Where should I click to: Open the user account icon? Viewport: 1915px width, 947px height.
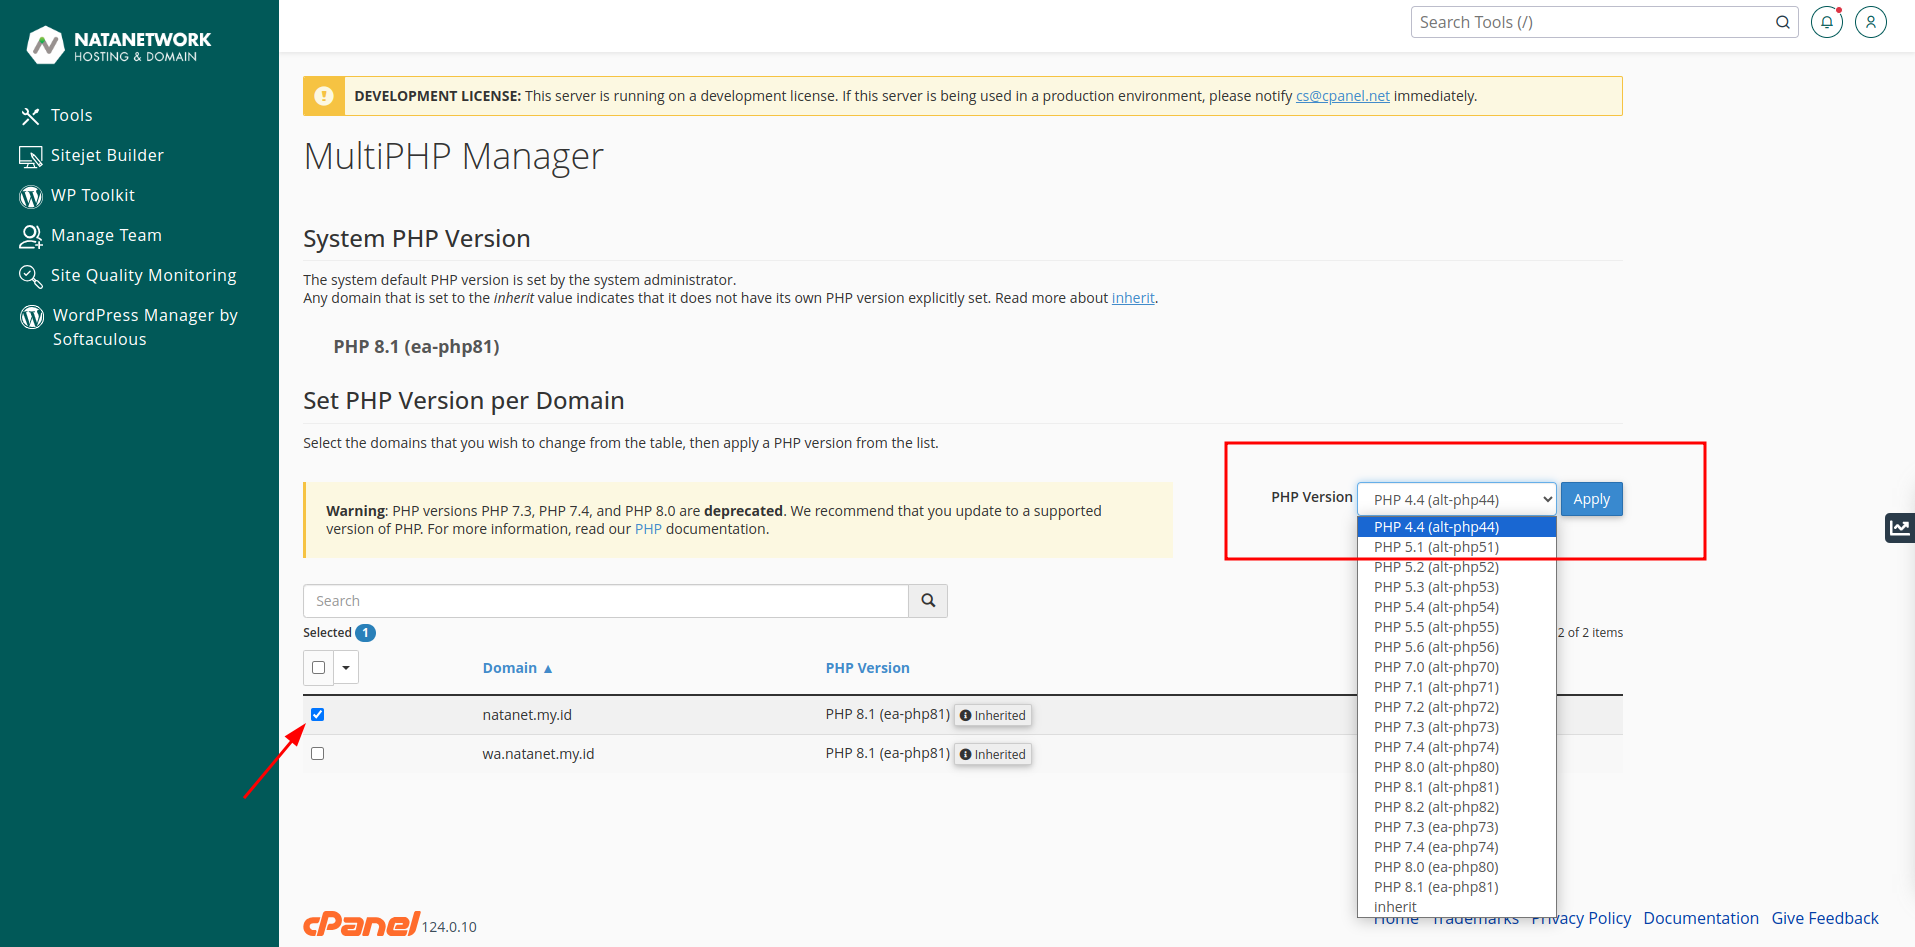point(1871,22)
